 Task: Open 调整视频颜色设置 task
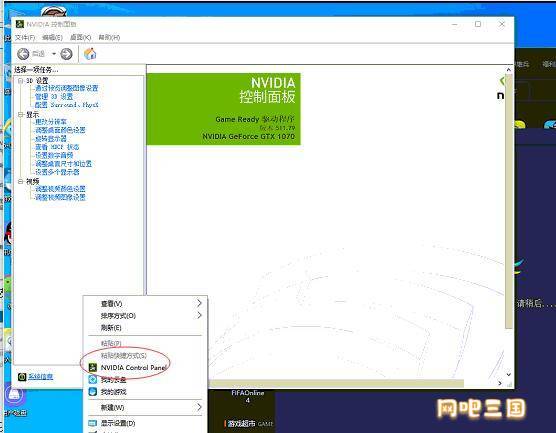coord(60,189)
